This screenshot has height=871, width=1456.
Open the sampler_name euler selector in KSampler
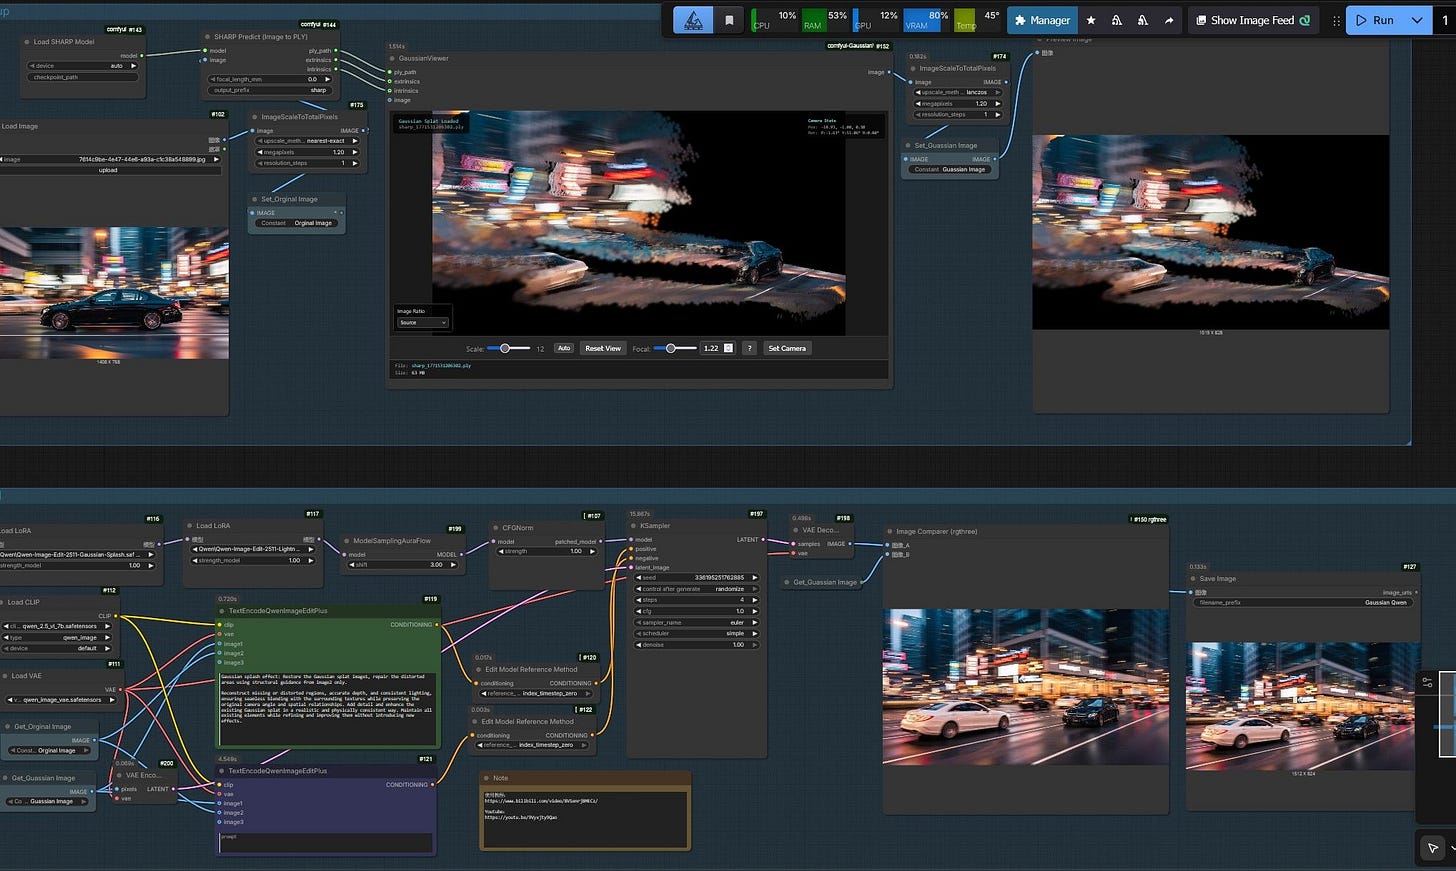pos(697,622)
